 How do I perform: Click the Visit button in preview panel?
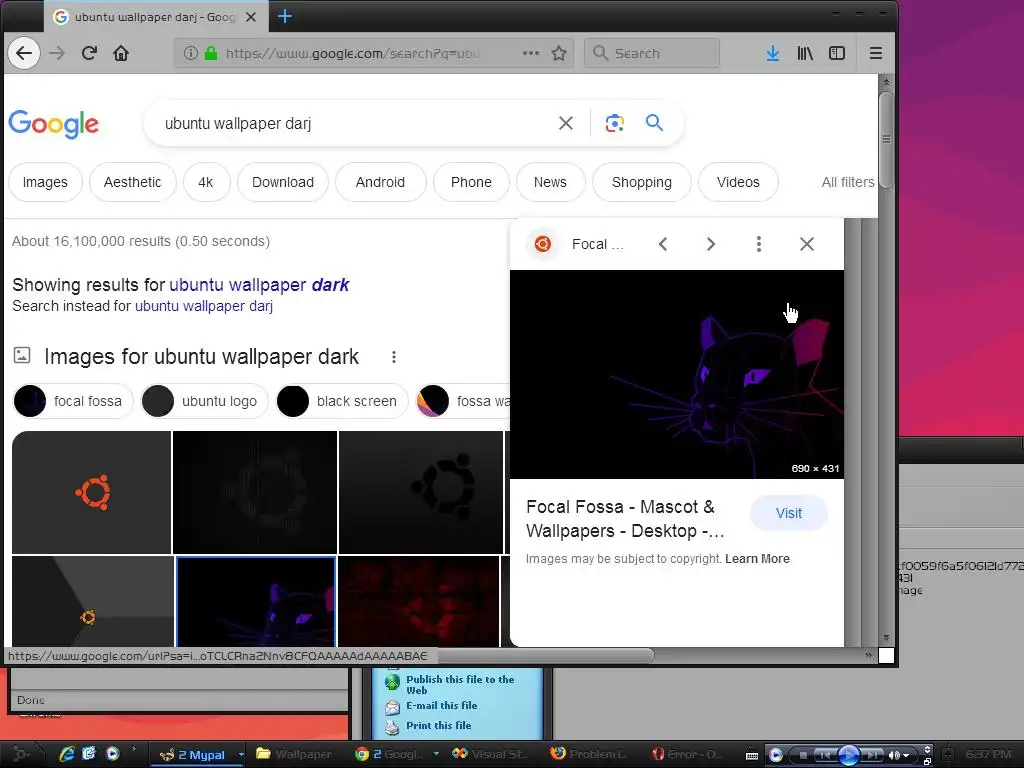pyautogui.click(x=789, y=513)
